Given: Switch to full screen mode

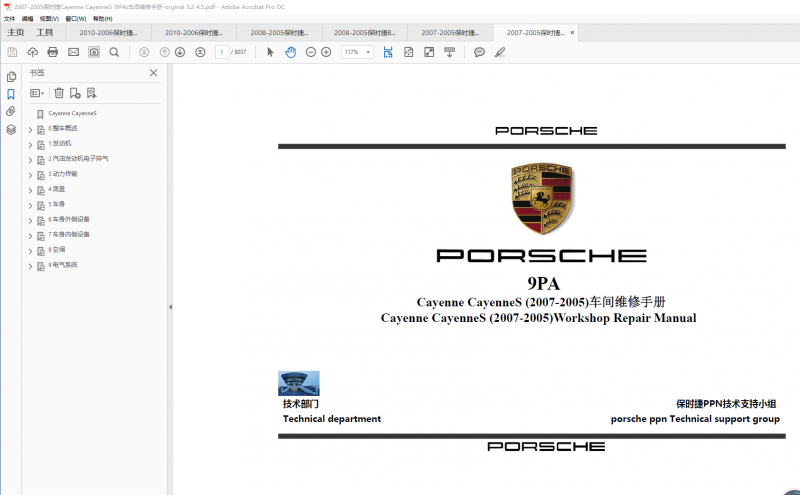Looking at the screenshot, I should [429, 52].
